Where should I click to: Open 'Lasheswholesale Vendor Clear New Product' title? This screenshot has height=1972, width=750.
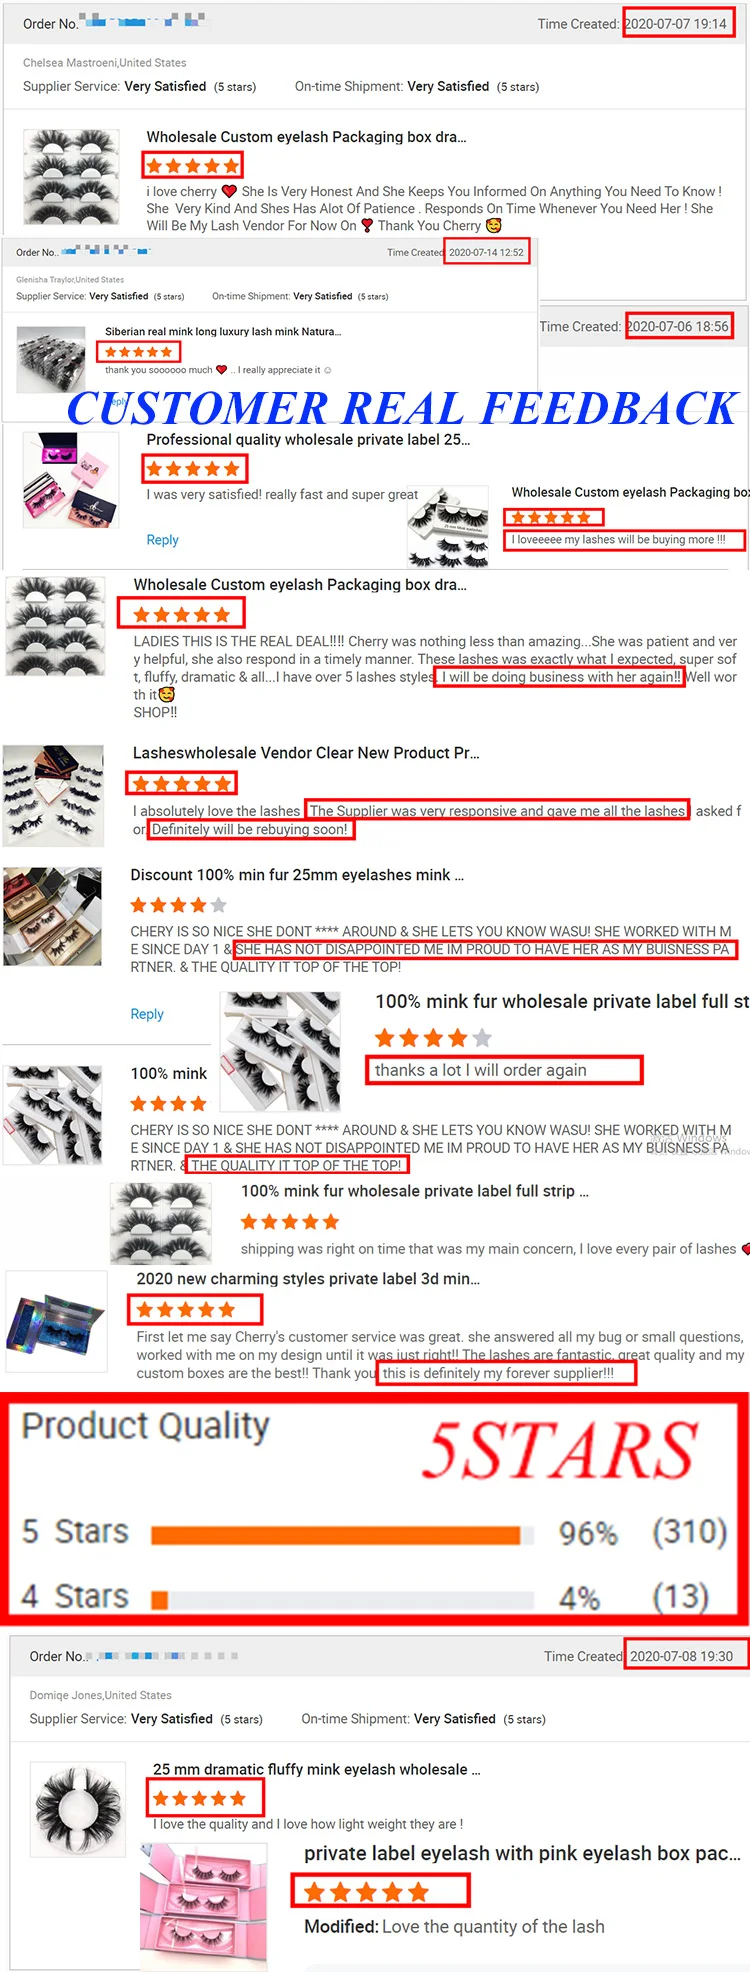point(306,753)
